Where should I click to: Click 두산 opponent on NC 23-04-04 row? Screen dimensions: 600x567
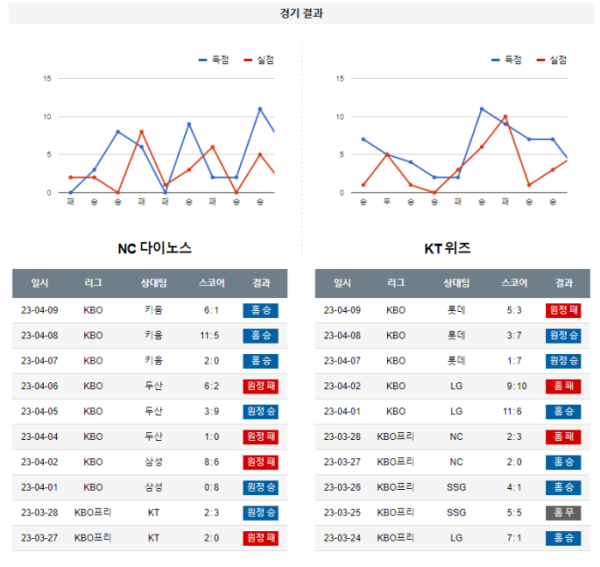coord(153,437)
